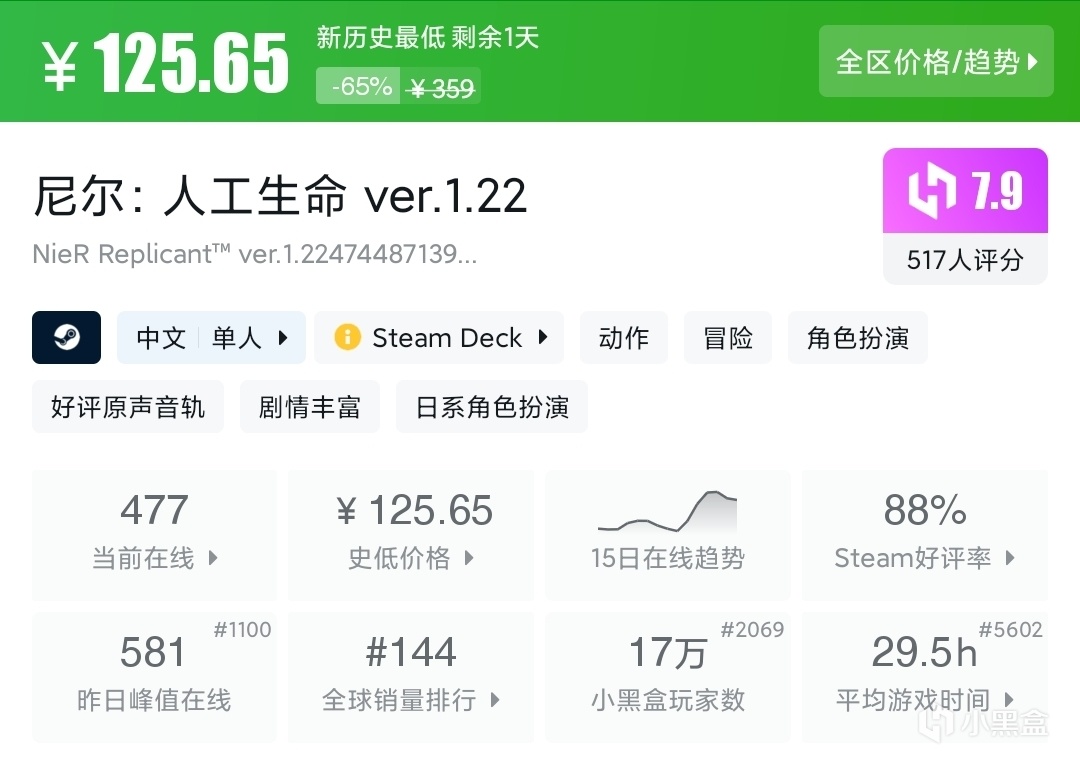Click the Steam platform icon
The height and width of the screenshot is (762, 1080).
[x=66, y=338]
